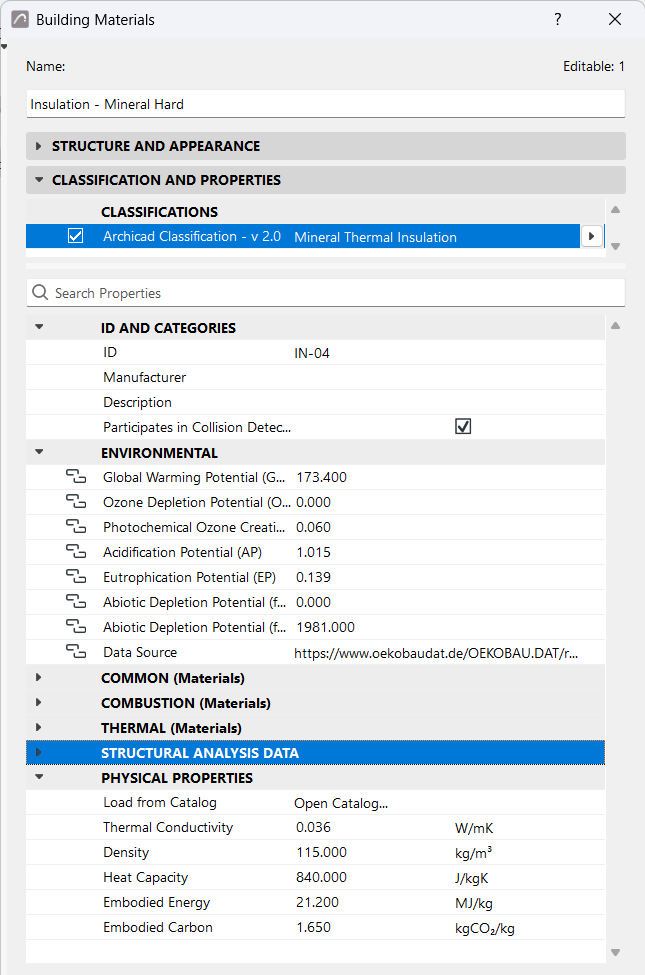645x975 pixels.
Task: Expand the Structural Analysis Data group
Action: (x=39, y=752)
